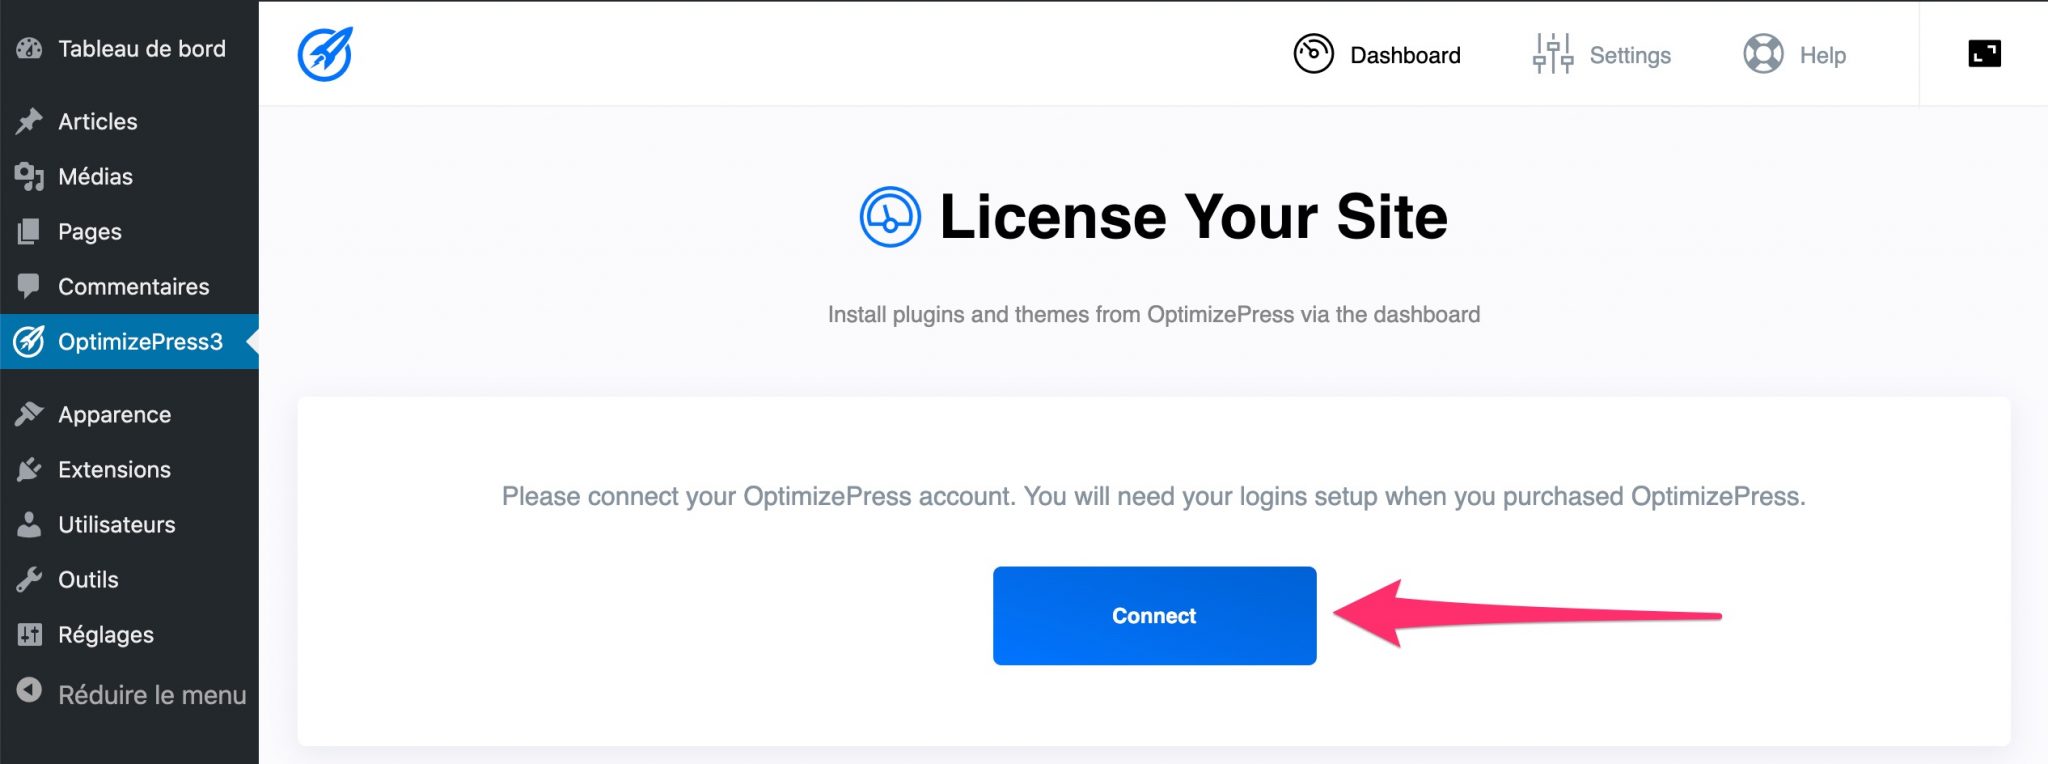2048x764 pixels.
Task: Open Apparence menu item
Action: pos(129,414)
